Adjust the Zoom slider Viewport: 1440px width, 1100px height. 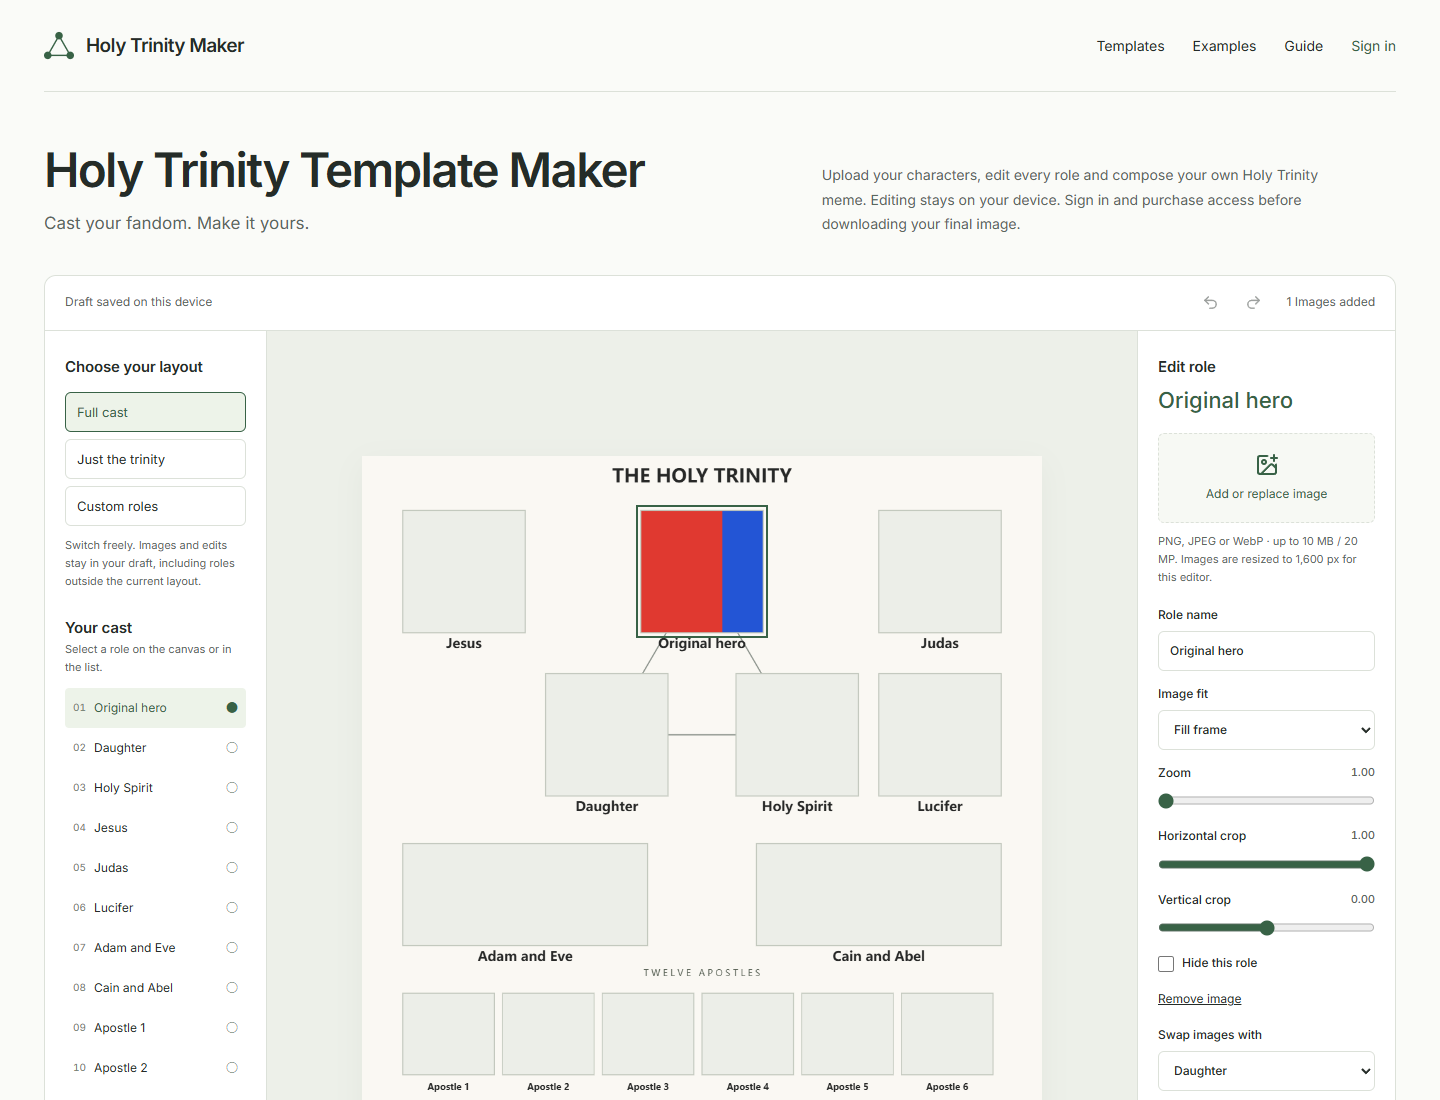[1266, 801]
